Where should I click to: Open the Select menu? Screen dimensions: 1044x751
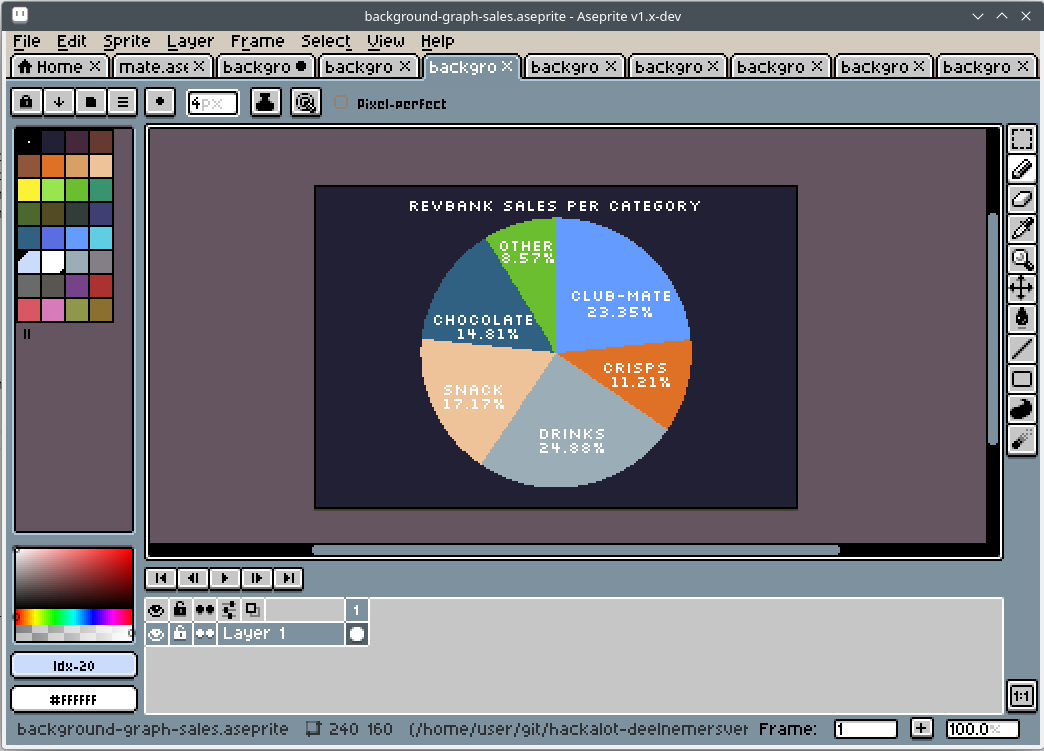coord(326,41)
